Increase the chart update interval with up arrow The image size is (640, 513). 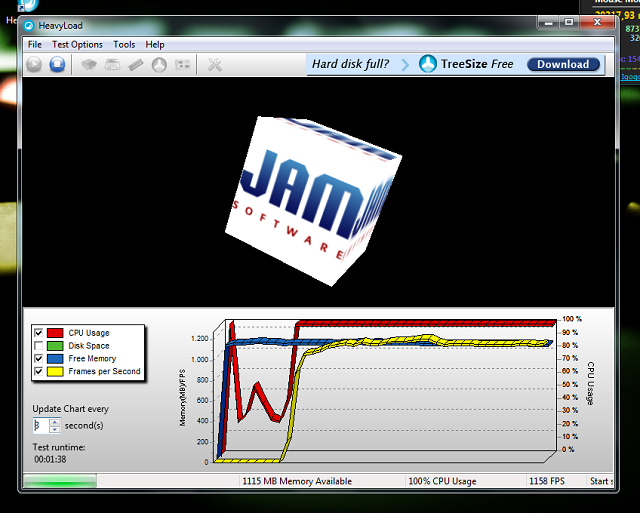tap(55, 422)
